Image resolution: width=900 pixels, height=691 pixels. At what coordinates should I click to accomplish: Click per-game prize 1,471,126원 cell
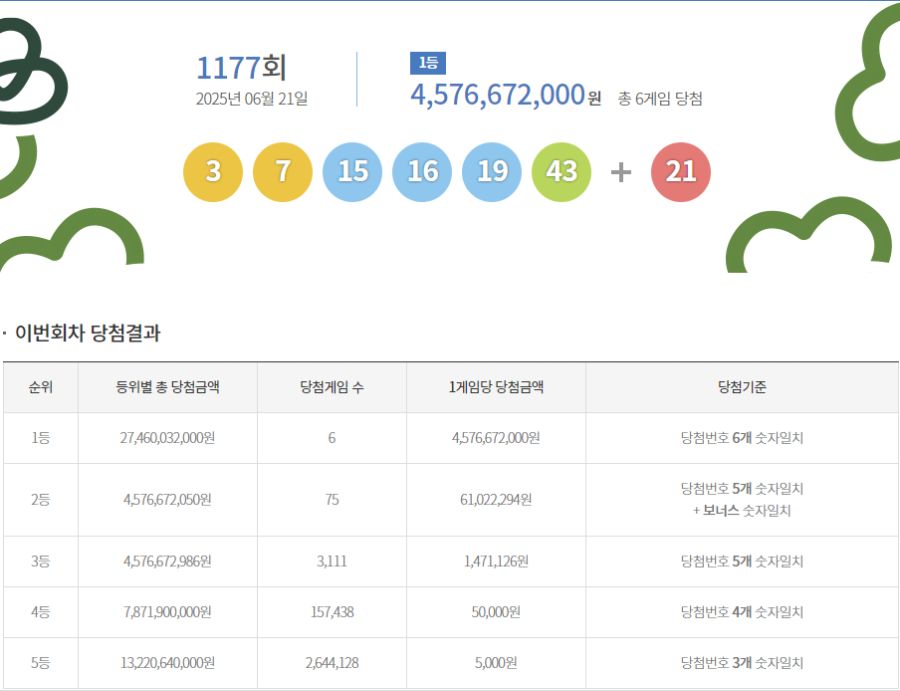496,561
